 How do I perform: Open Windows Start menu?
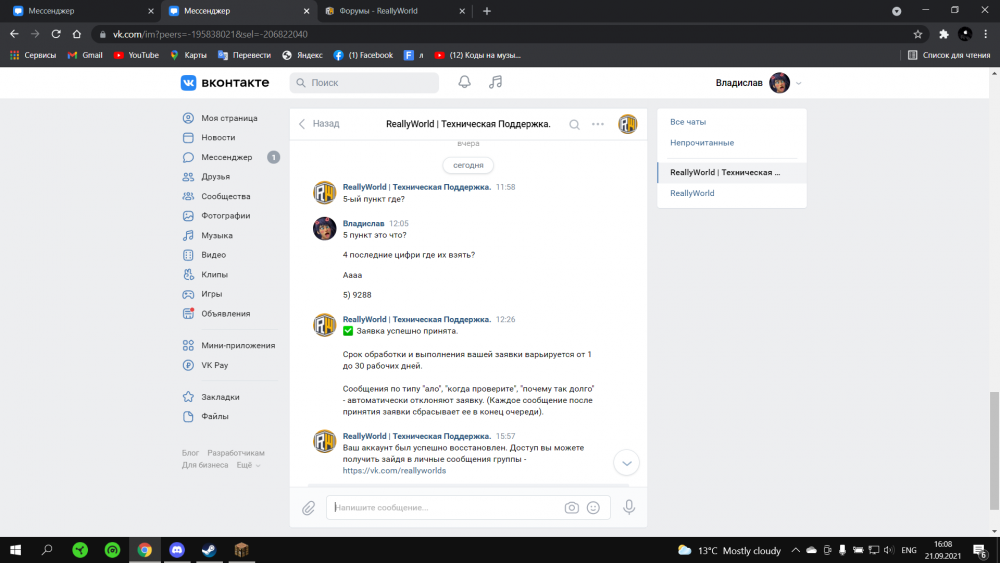pyautogui.click(x=15, y=550)
